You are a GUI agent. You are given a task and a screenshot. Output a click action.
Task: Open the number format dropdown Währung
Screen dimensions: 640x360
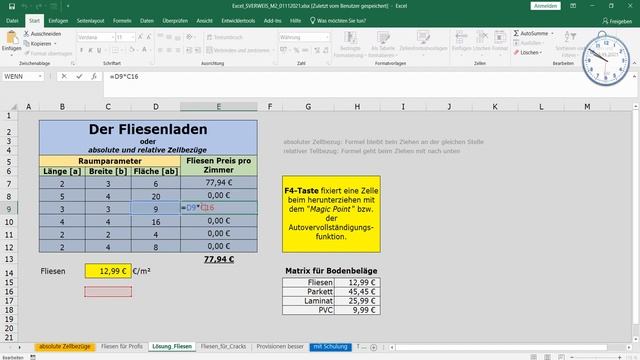(327, 37)
